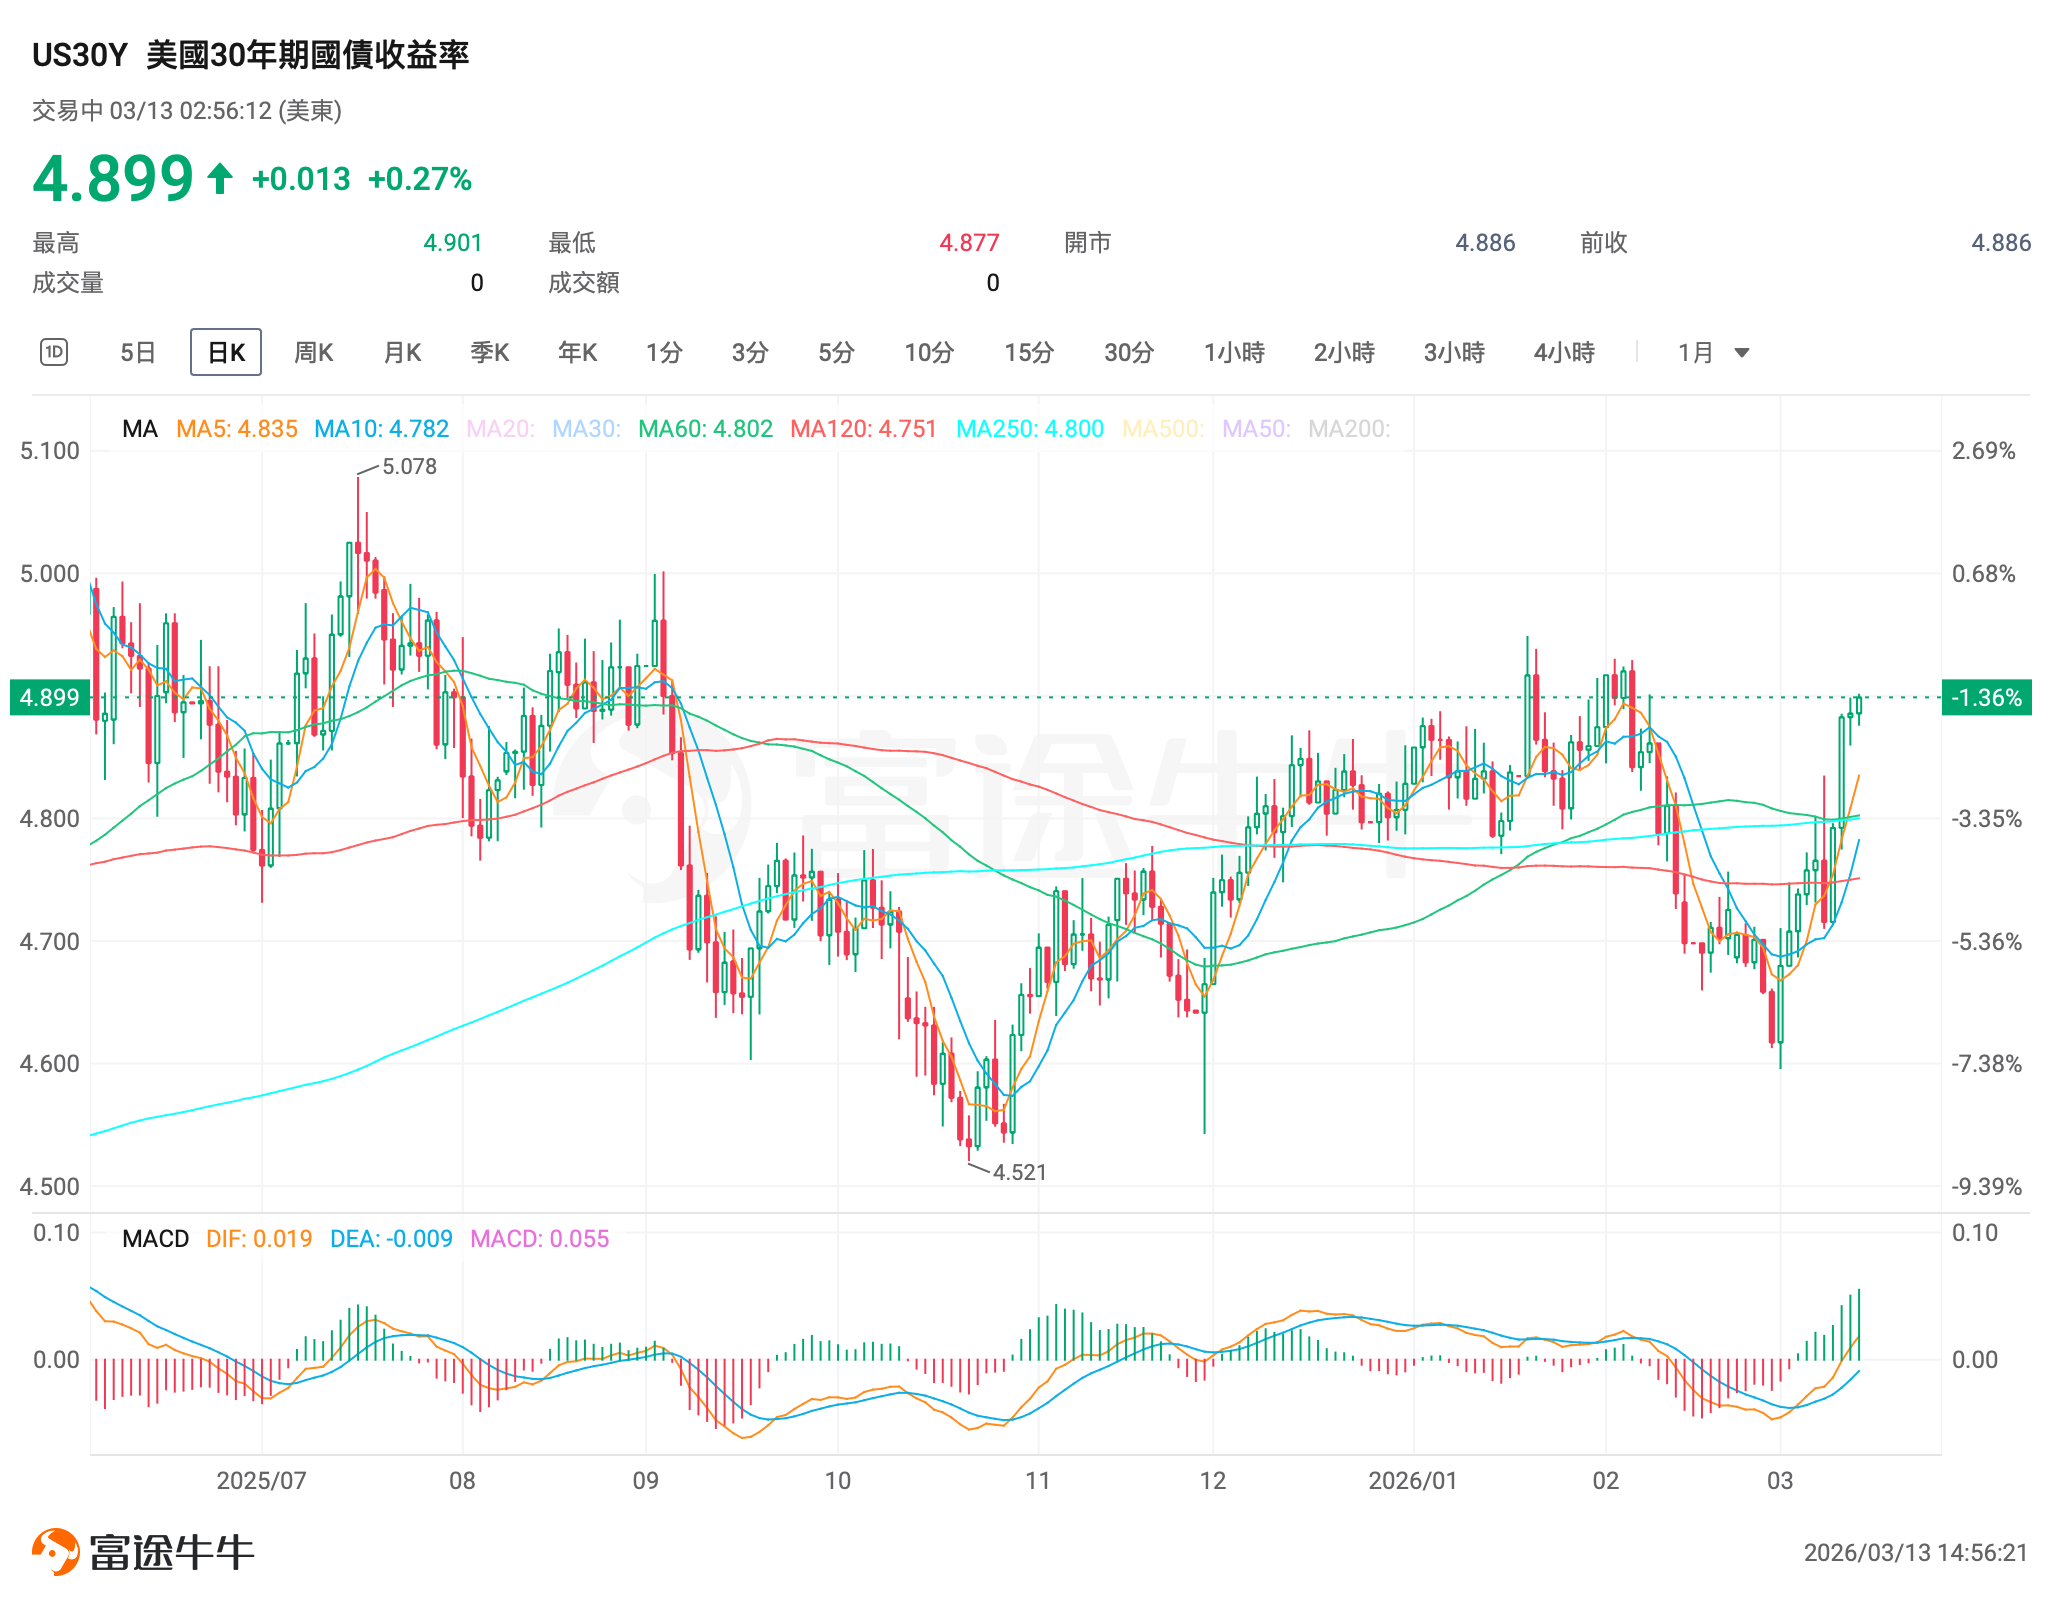Toggle the faded MA20 indicator
The height and width of the screenshot is (1606, 2062).
pyautogui.click(x=500, y=429)
